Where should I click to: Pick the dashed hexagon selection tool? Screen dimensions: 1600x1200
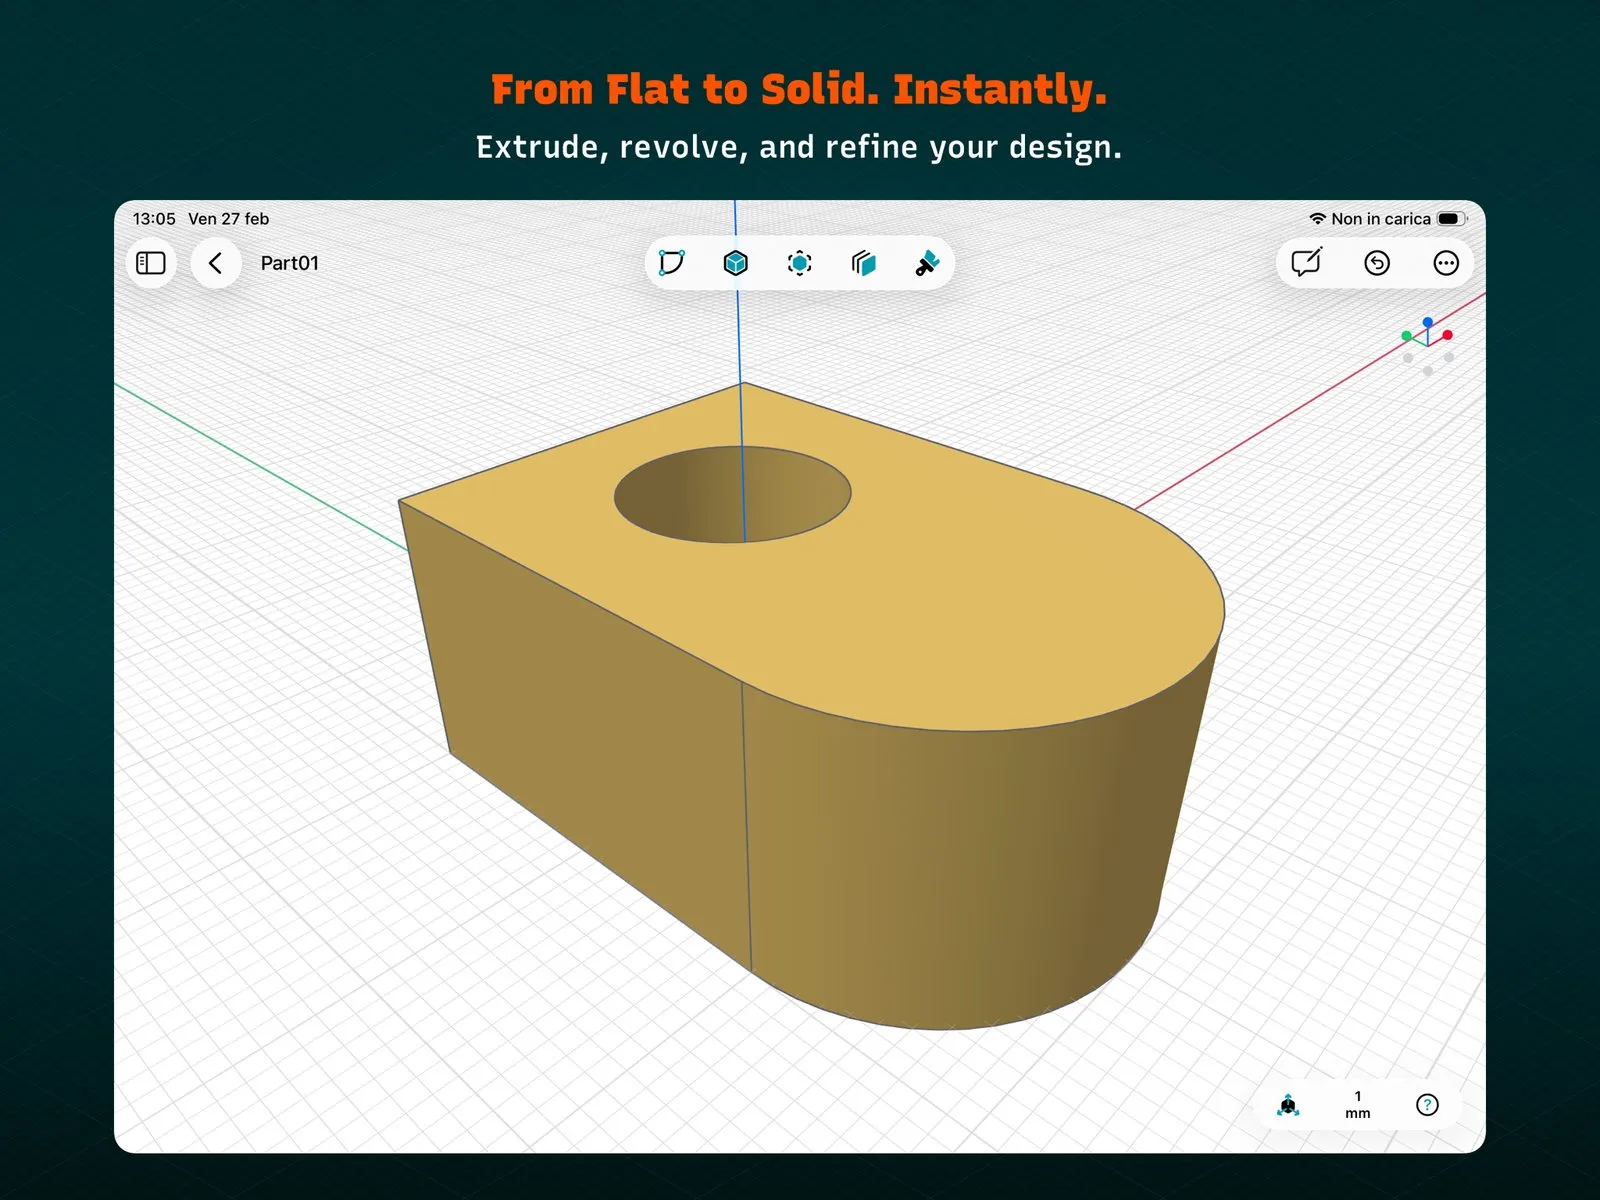click(x=799, y=263)
